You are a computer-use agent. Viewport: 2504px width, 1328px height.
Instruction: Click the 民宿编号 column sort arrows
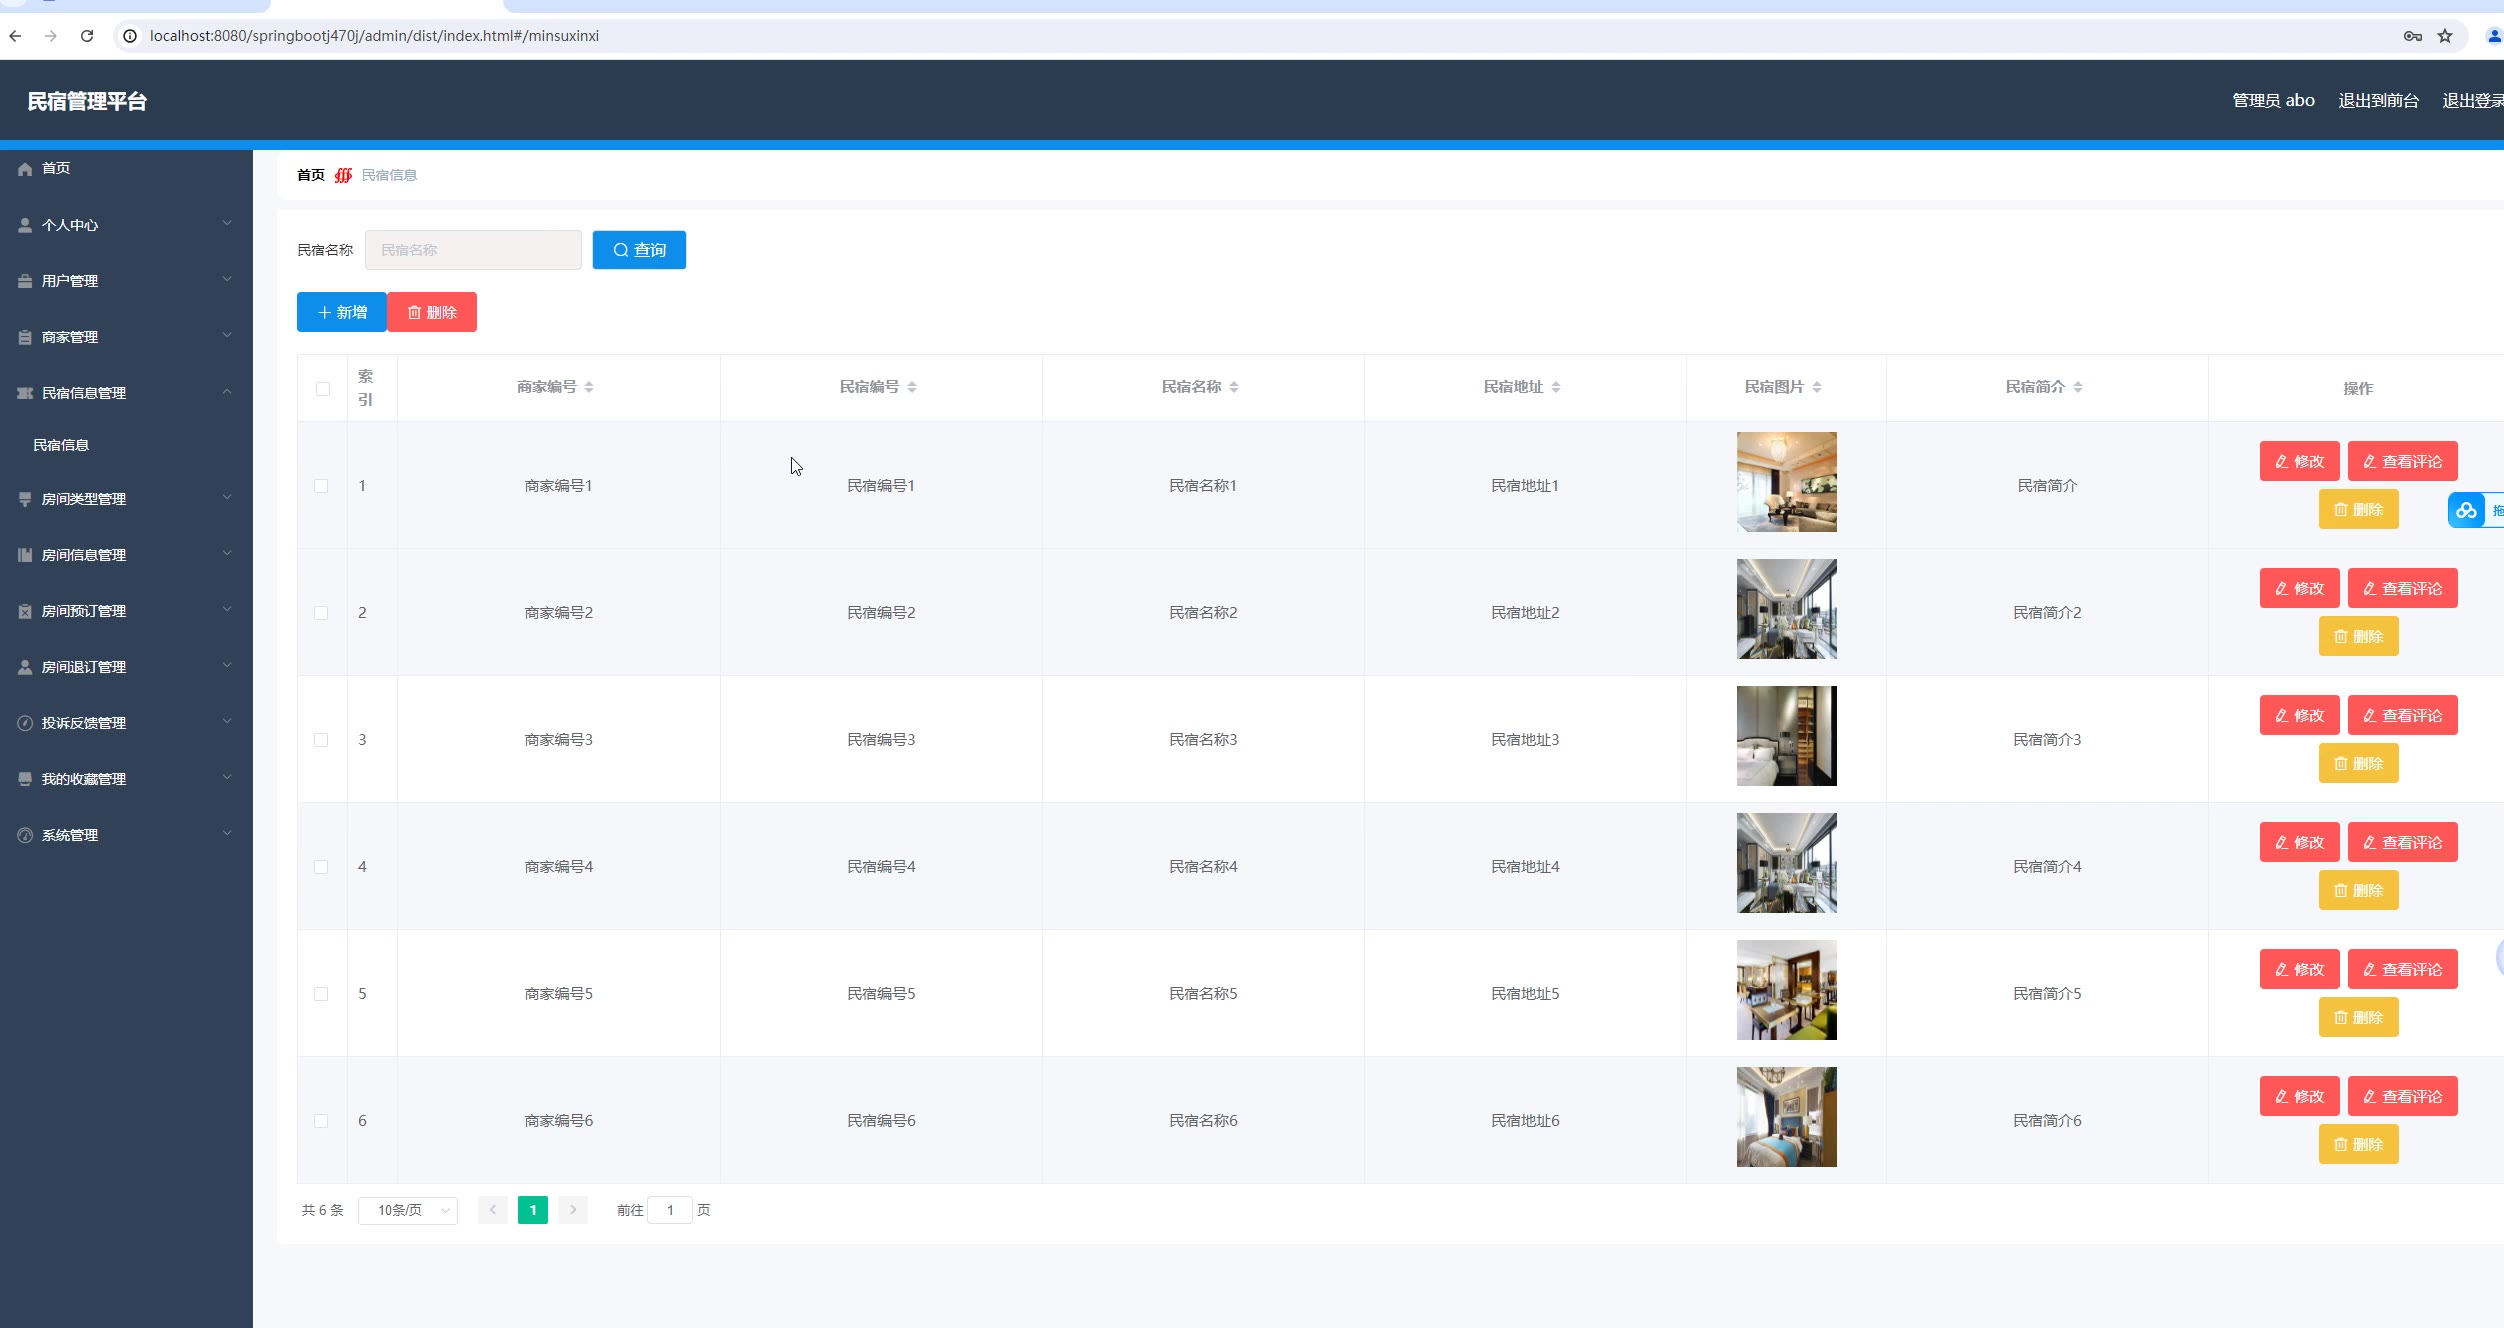point(912,387)
